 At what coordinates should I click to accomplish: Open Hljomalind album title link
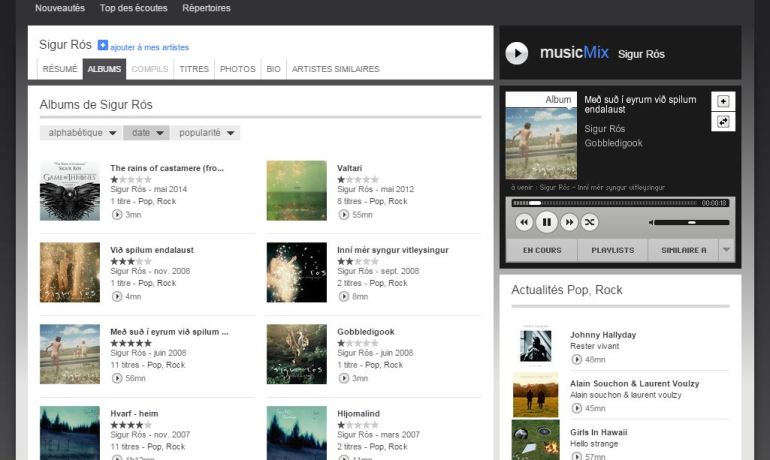pos(358,413)
